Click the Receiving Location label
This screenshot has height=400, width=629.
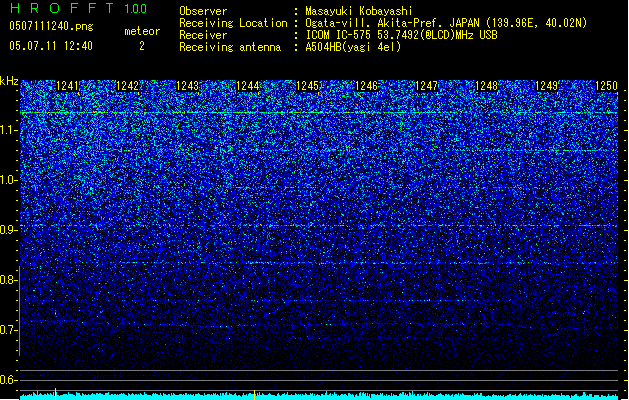point(233,23)
